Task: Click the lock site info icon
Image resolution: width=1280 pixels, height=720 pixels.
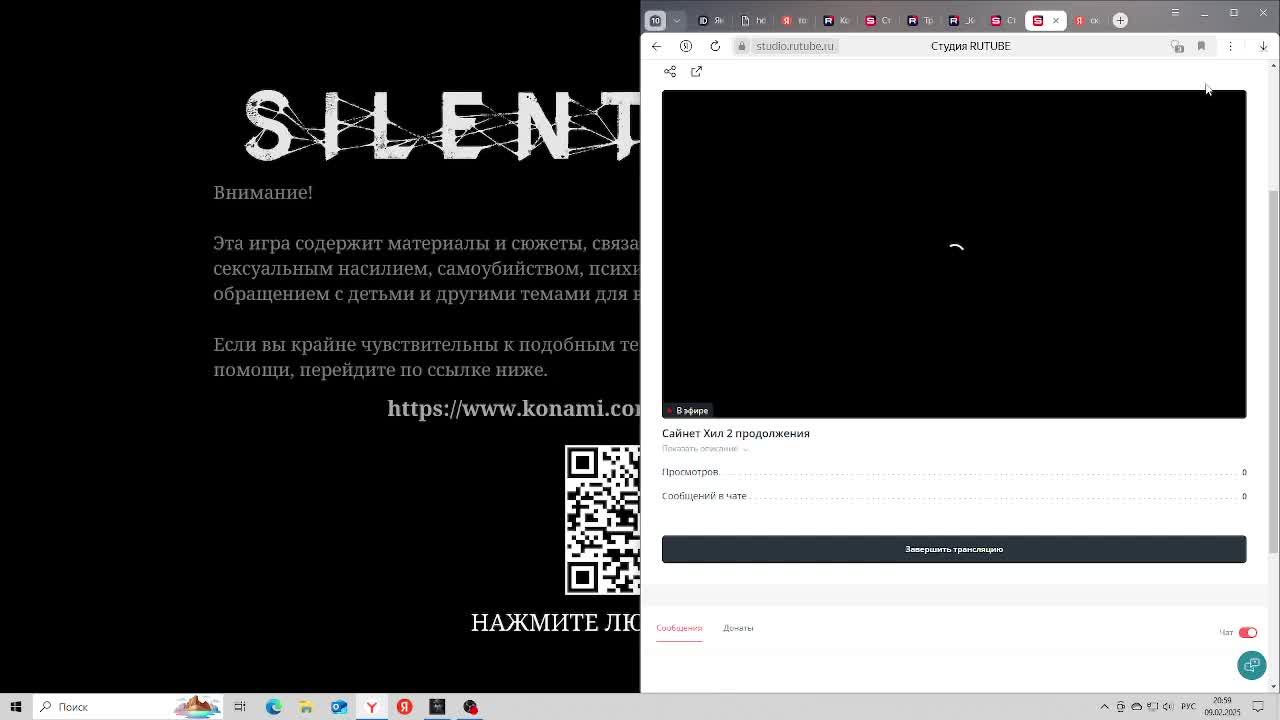Action: [x=741, y=46]
